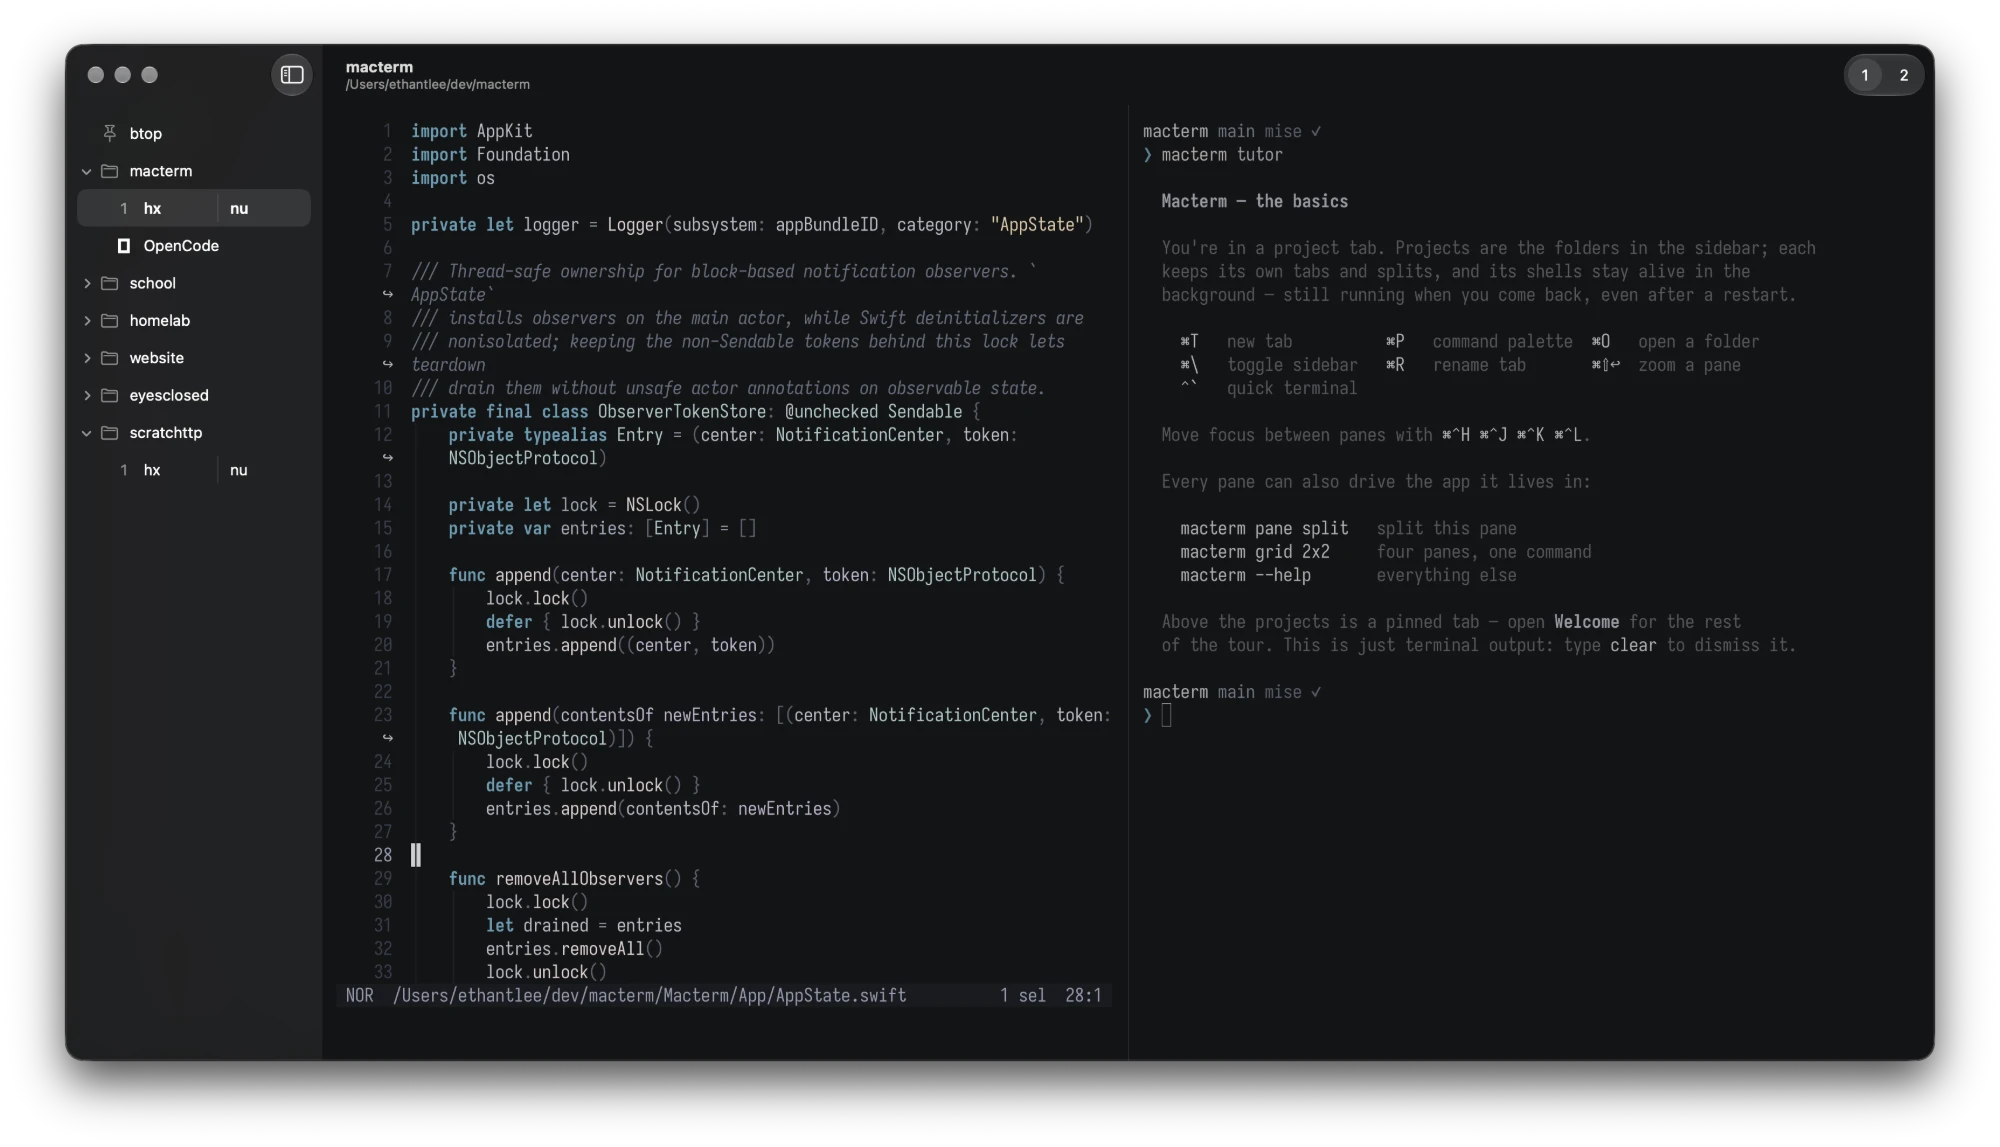This screenshot has height=1147, width=2000.
Task: Switch to tab 2 in top-right switcher
Action: point(1903,75)
